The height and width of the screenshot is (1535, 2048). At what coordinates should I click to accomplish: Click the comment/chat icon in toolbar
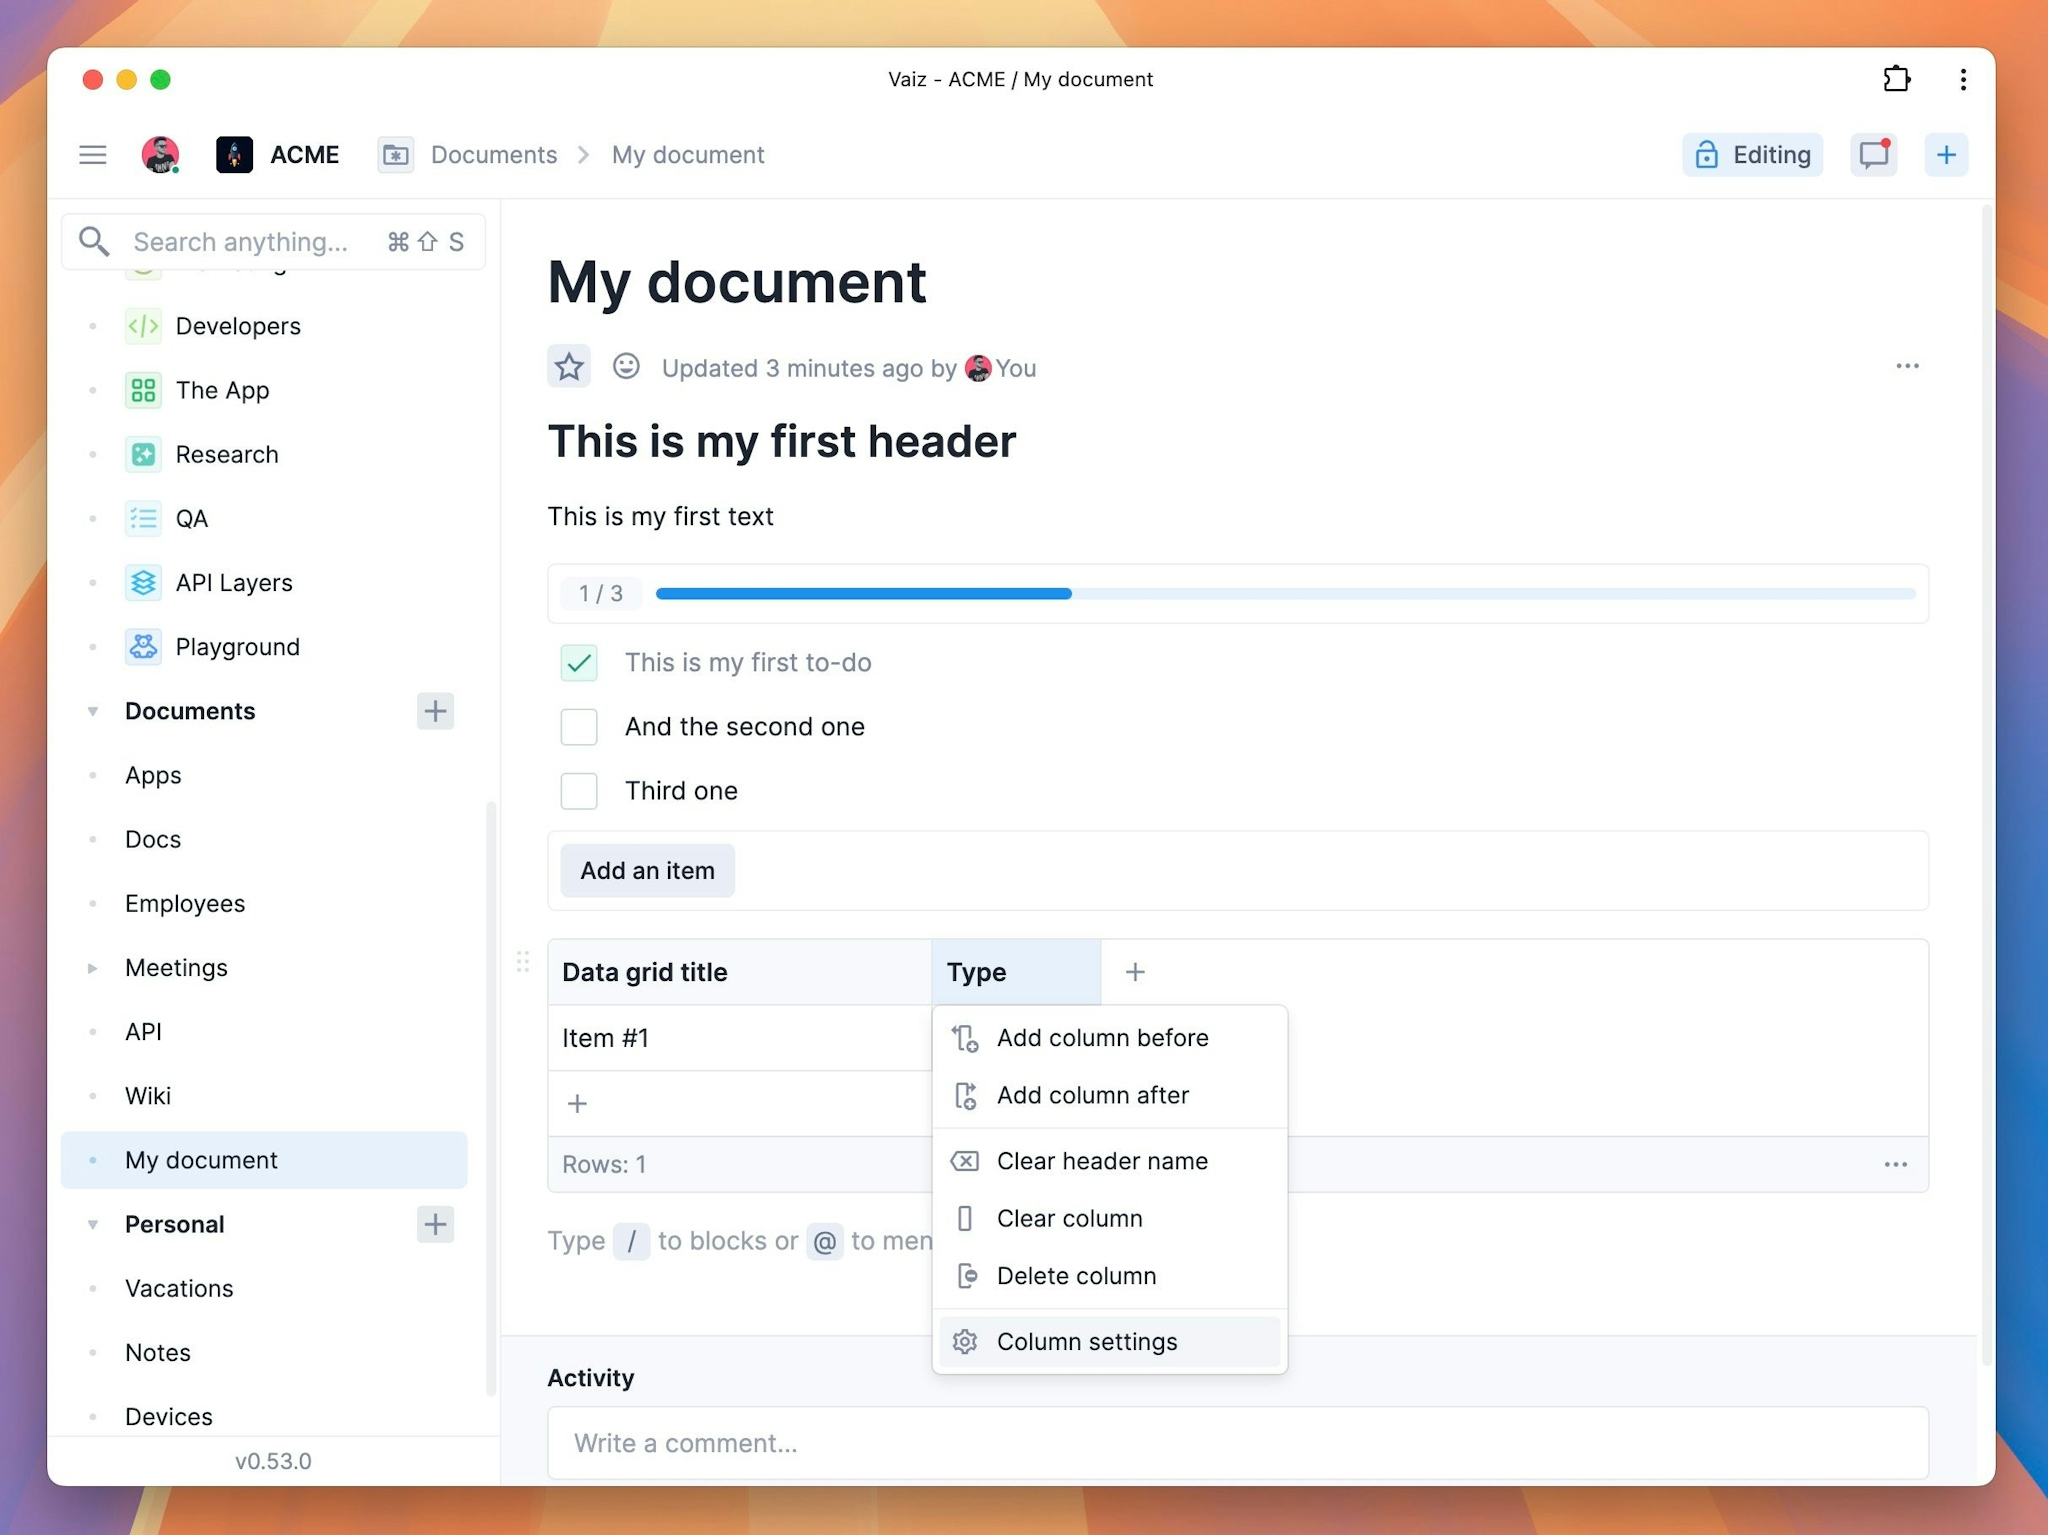[x=1874, y=155]
